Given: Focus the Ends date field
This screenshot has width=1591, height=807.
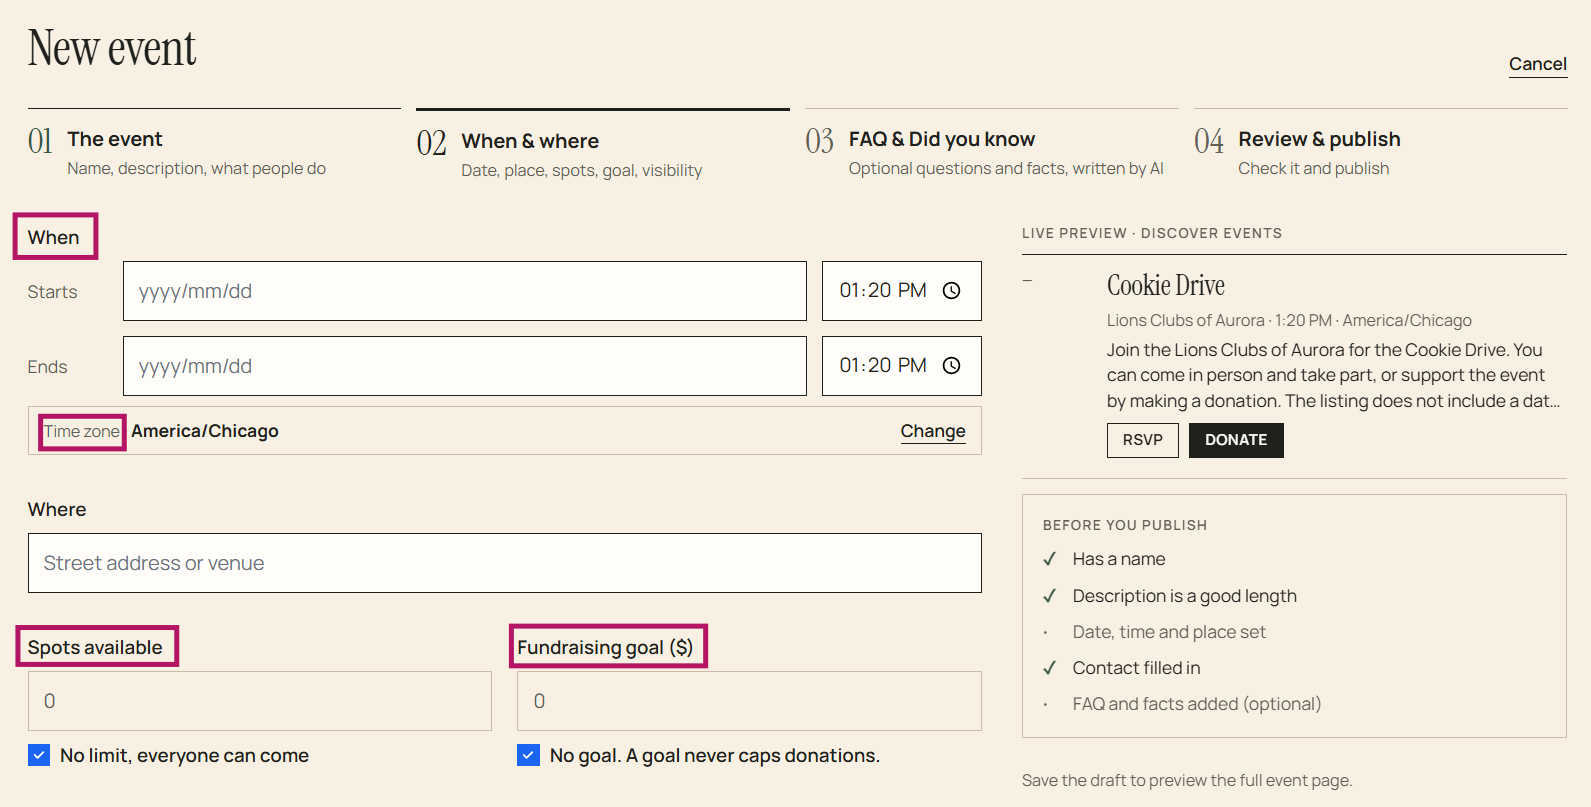Looking at the screenshot, I should [465, 366].
